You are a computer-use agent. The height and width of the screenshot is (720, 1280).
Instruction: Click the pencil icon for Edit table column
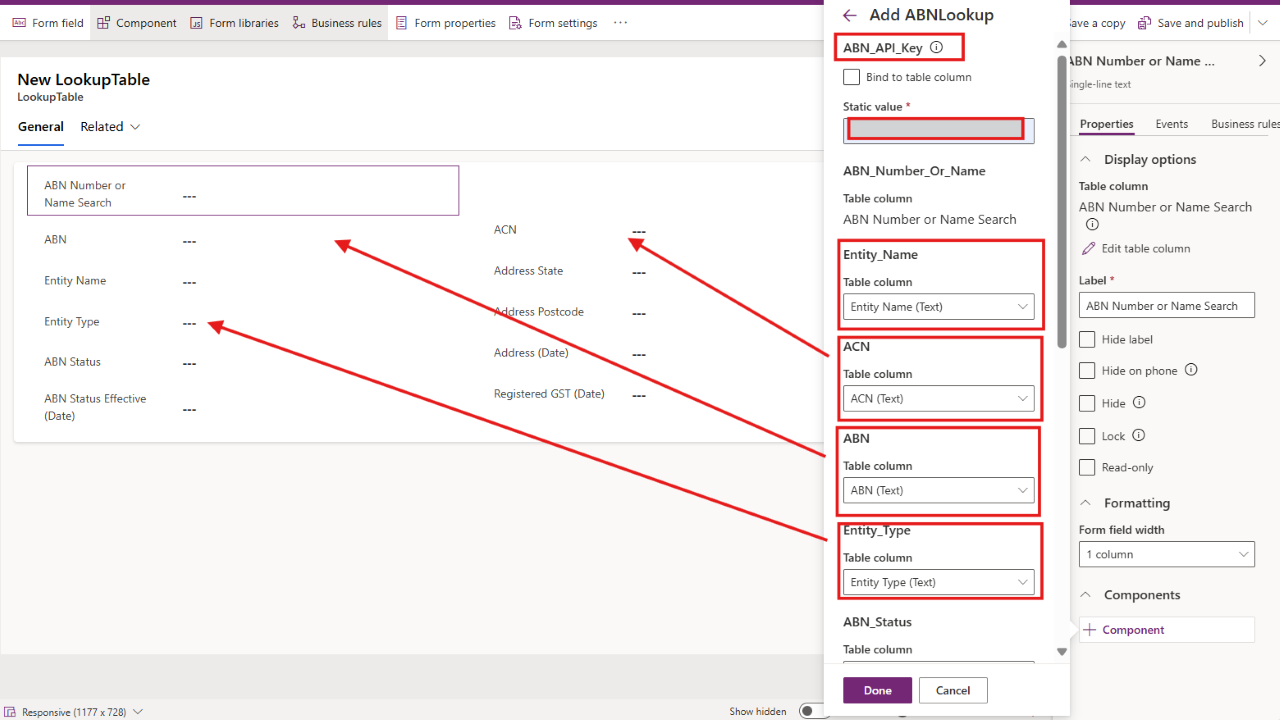tap(1089, 248)
